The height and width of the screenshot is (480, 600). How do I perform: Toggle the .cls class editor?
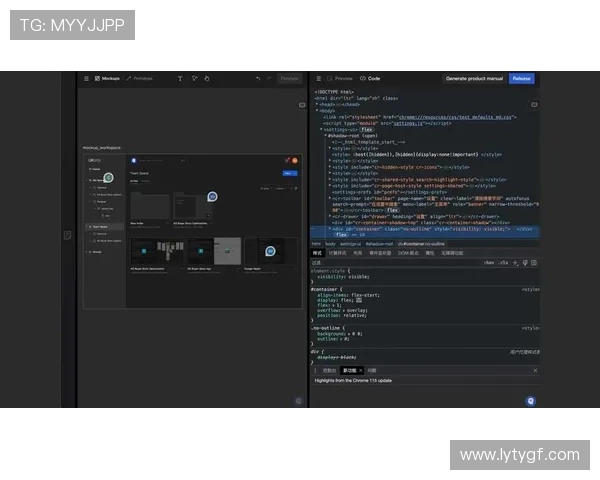[x=504, y=262]
